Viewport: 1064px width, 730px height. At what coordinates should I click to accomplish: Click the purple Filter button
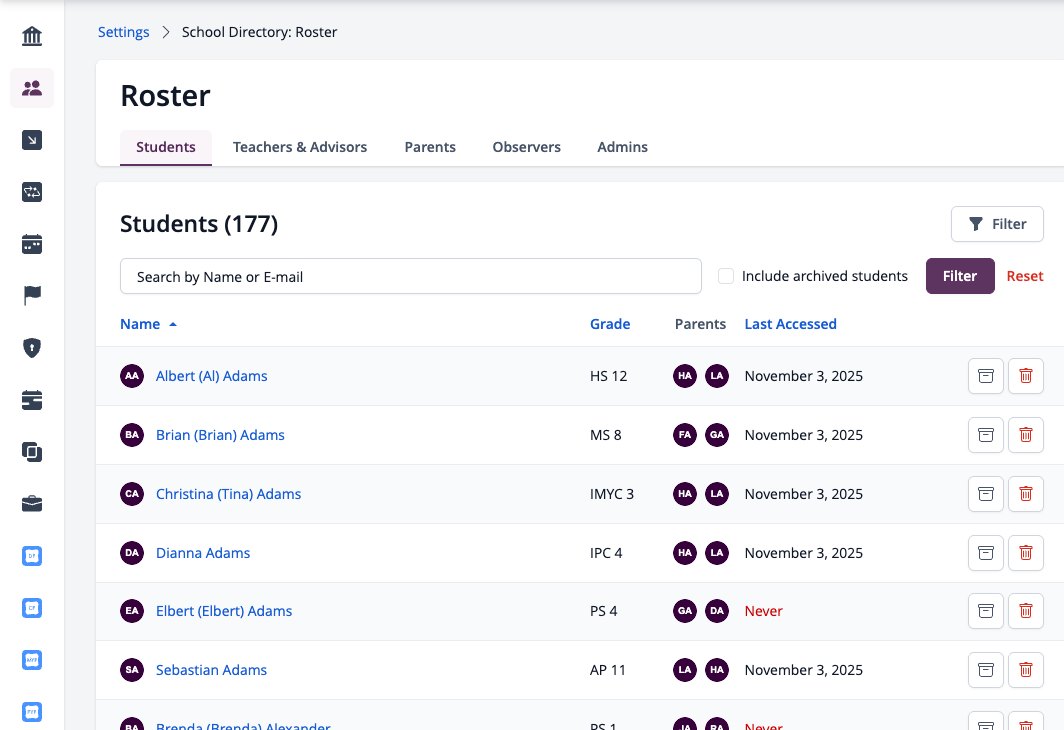tap(960, 276)
